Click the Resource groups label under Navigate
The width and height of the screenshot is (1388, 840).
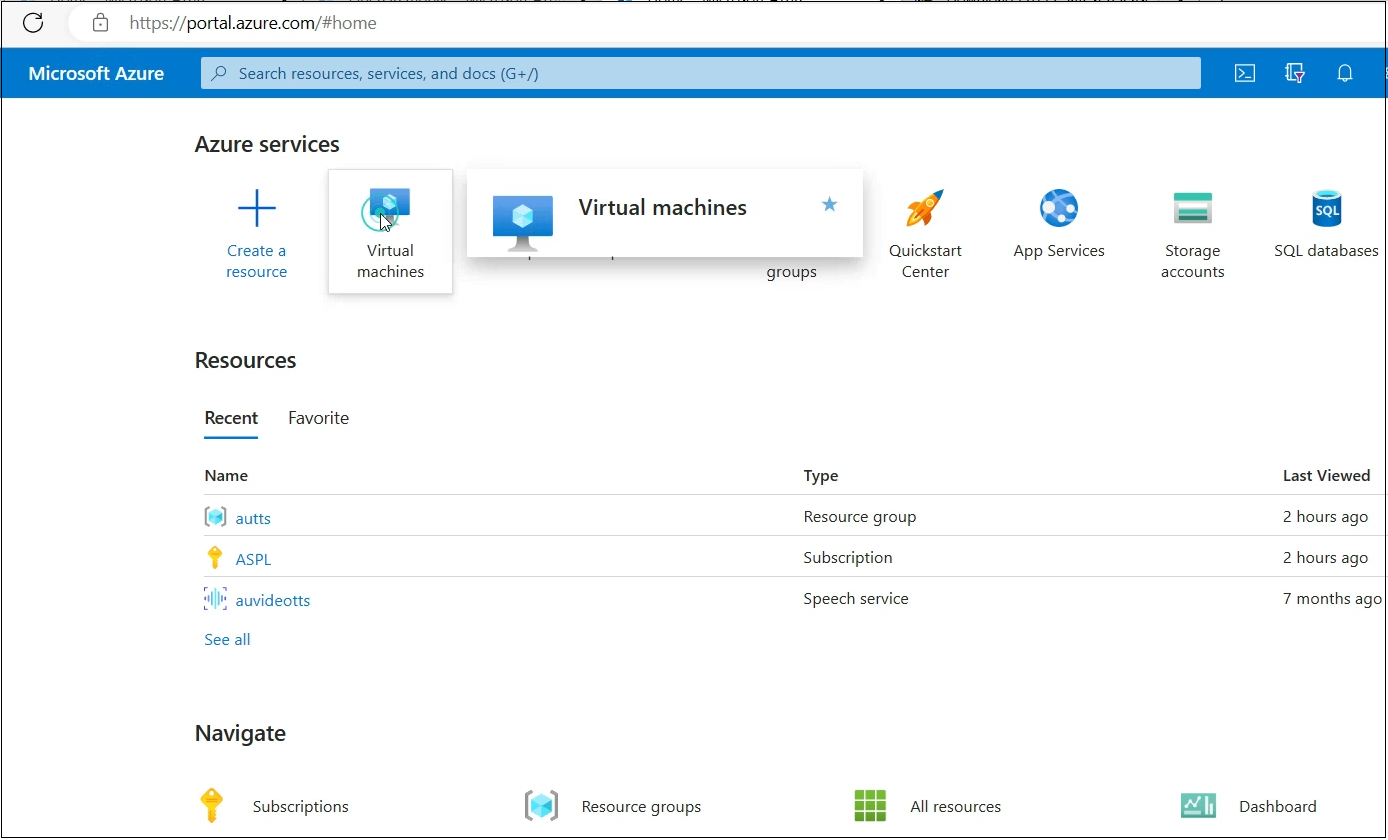tap(641, 806)
